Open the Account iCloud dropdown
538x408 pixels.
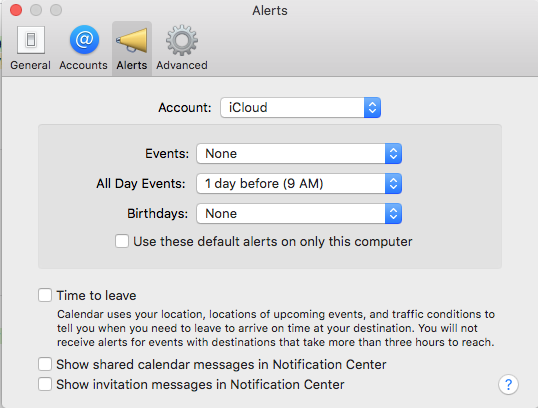tap(300, 107)
